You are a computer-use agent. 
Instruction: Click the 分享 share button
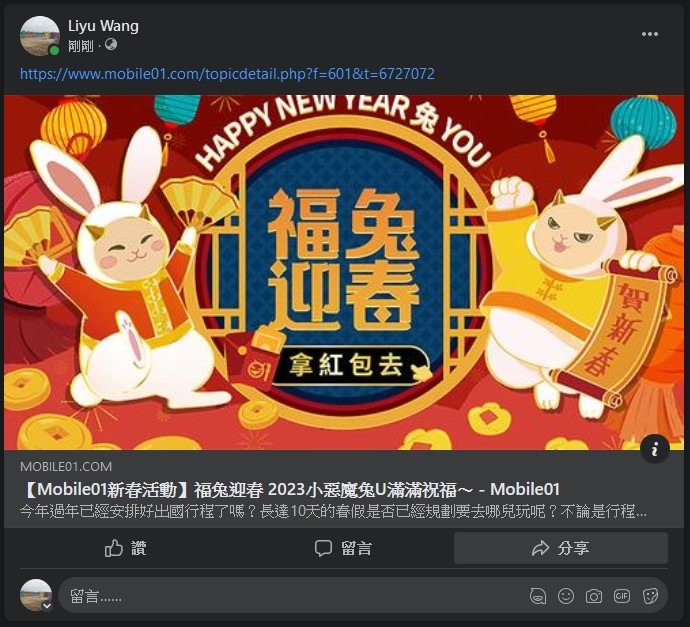click(x=561, y=548)
